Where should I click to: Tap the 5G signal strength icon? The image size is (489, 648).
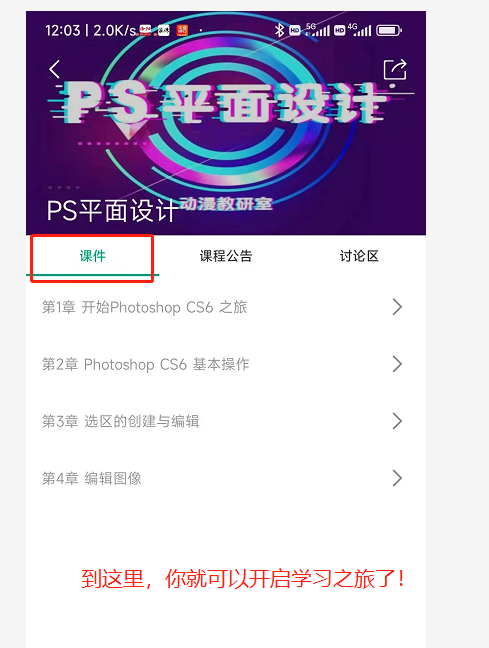click(x=317, y=30)
